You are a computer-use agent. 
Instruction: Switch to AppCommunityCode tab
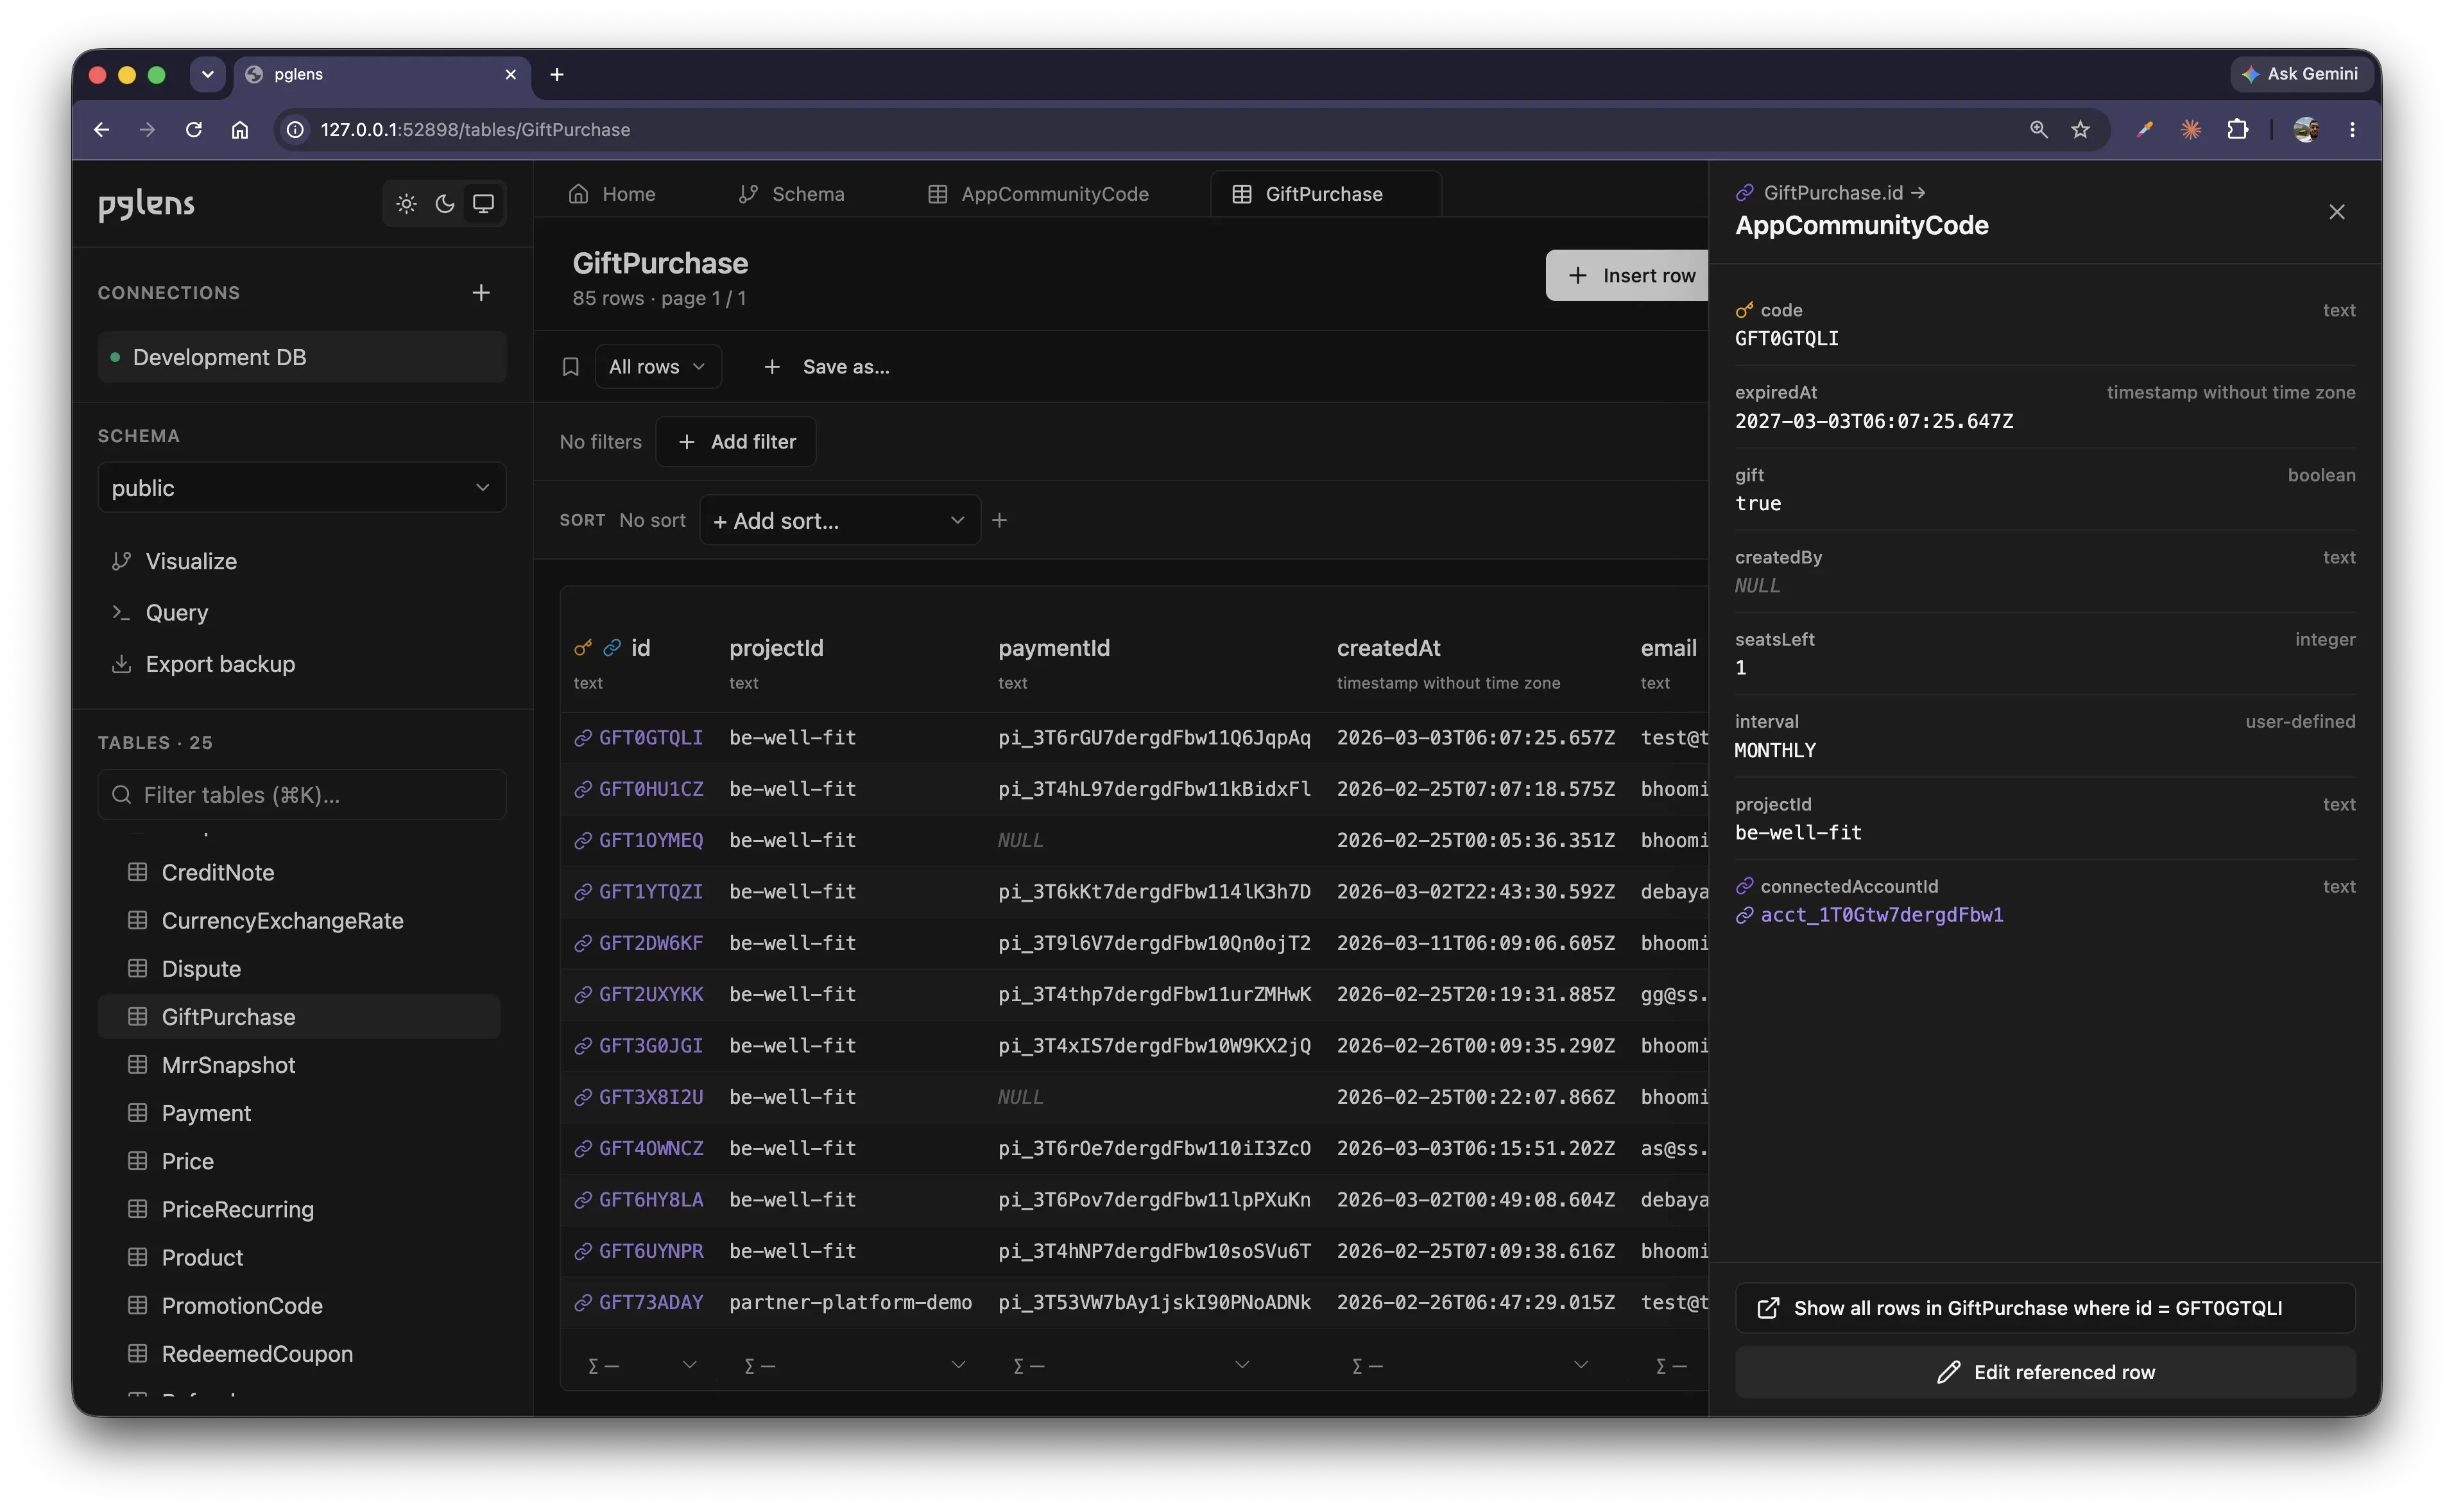click(x=1039, y=194)
